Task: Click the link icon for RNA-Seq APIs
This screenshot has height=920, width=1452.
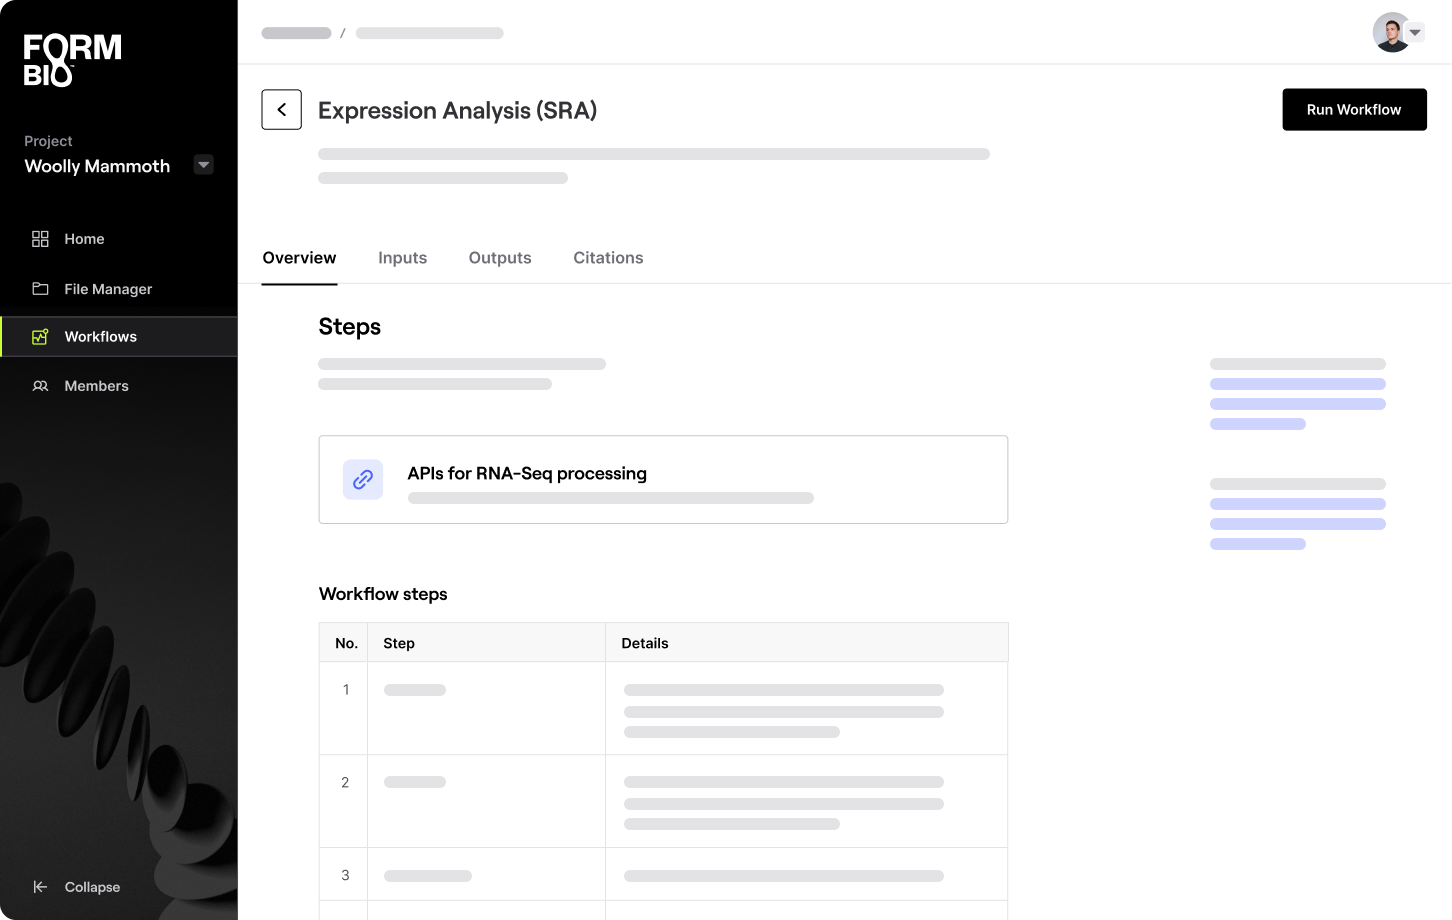Action: pos(363,480)
